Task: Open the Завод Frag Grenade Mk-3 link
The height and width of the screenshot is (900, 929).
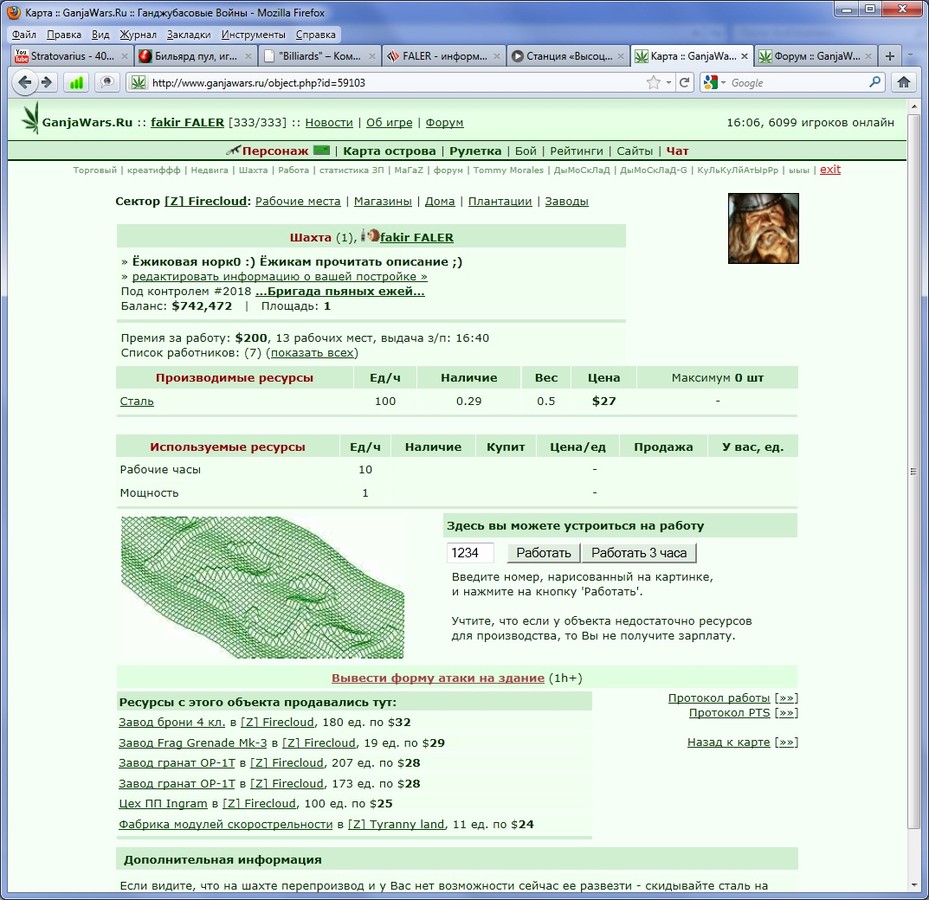Action: tap(193, 742)
